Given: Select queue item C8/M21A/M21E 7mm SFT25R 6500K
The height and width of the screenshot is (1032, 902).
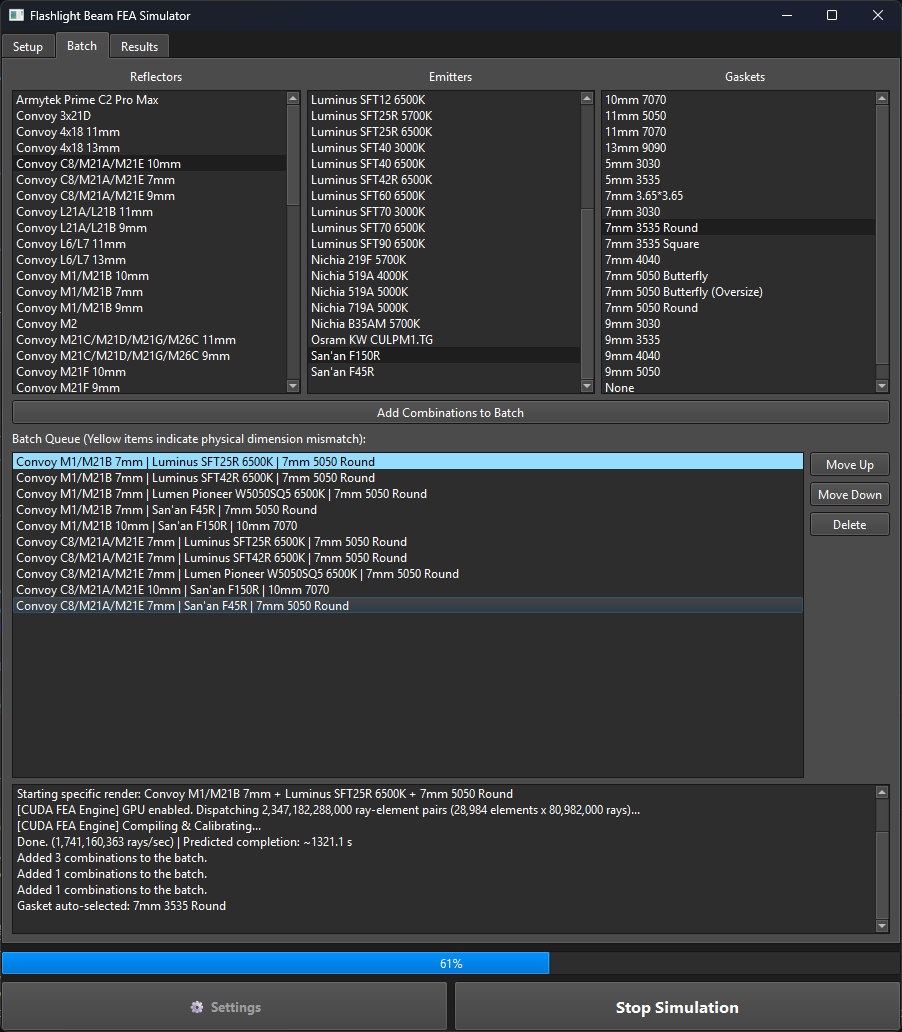Looking at the screenshot, I should click(408, 542).
